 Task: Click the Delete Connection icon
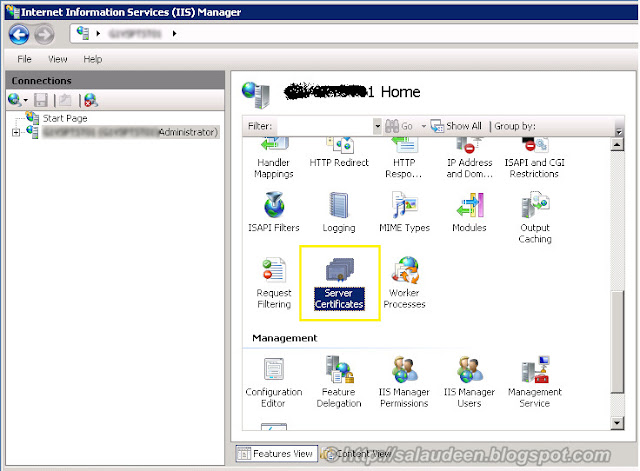point(91,100)
